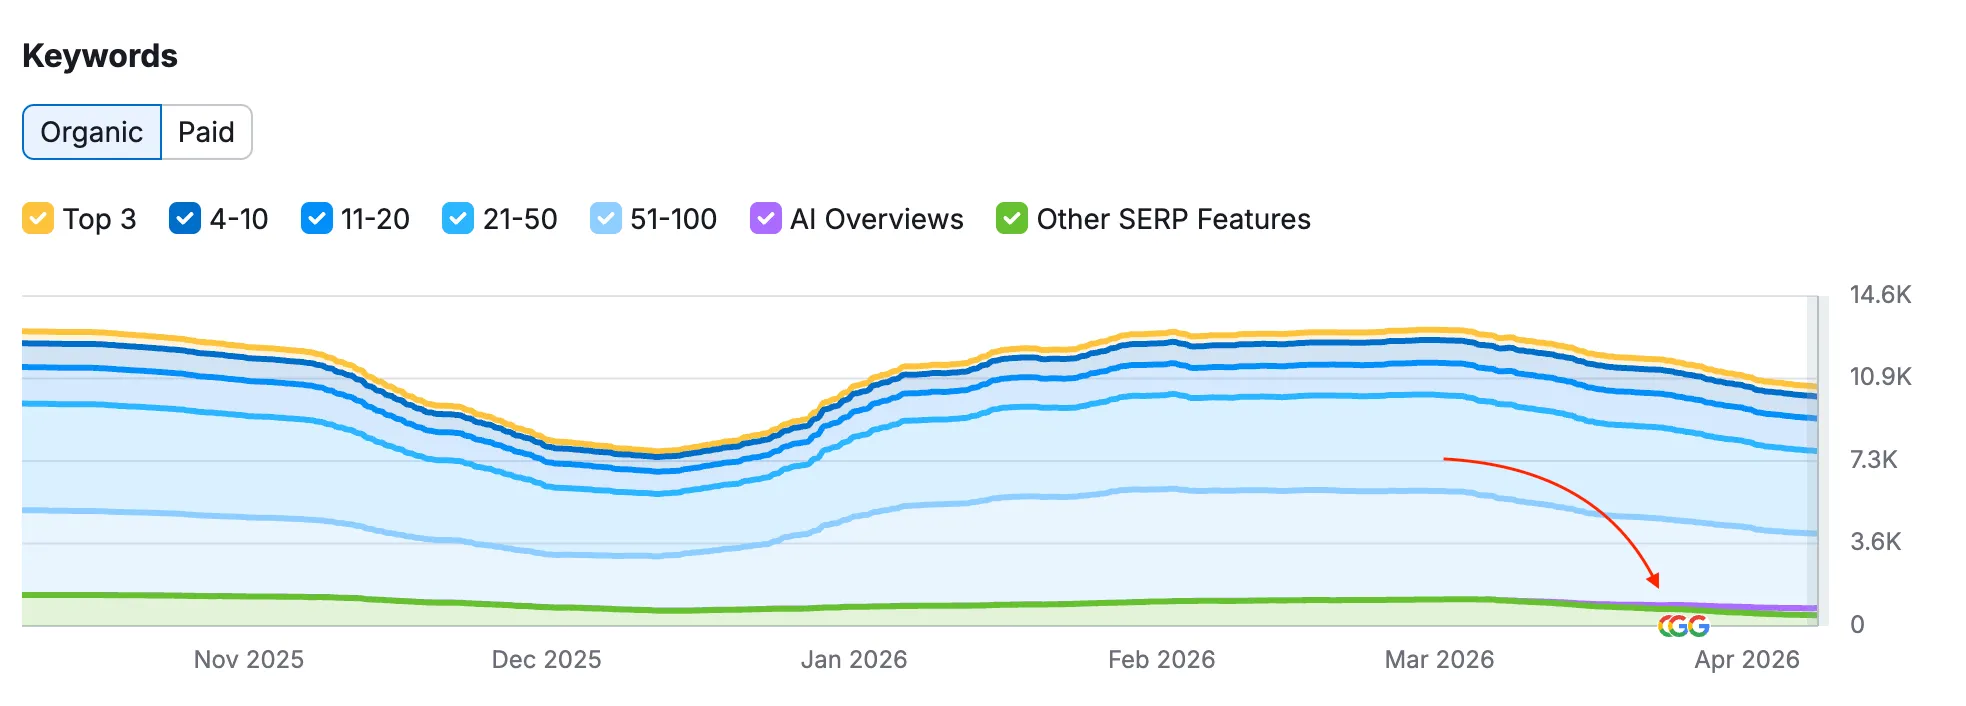Click the green SERP Features line above Nov 2025
Image resolution: width=1966 pixels, height=706 pixels.
tap(249, 596)
